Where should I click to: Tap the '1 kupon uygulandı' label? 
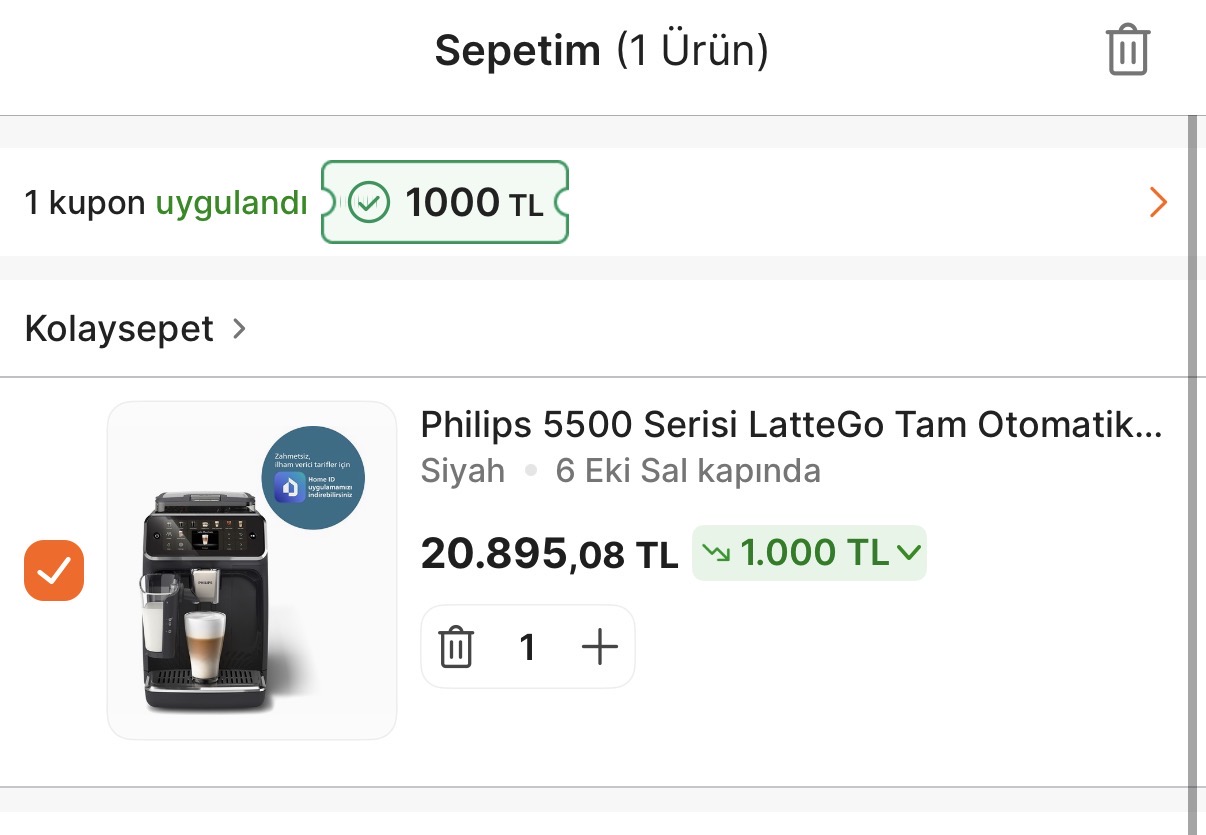tap(165, 203)
